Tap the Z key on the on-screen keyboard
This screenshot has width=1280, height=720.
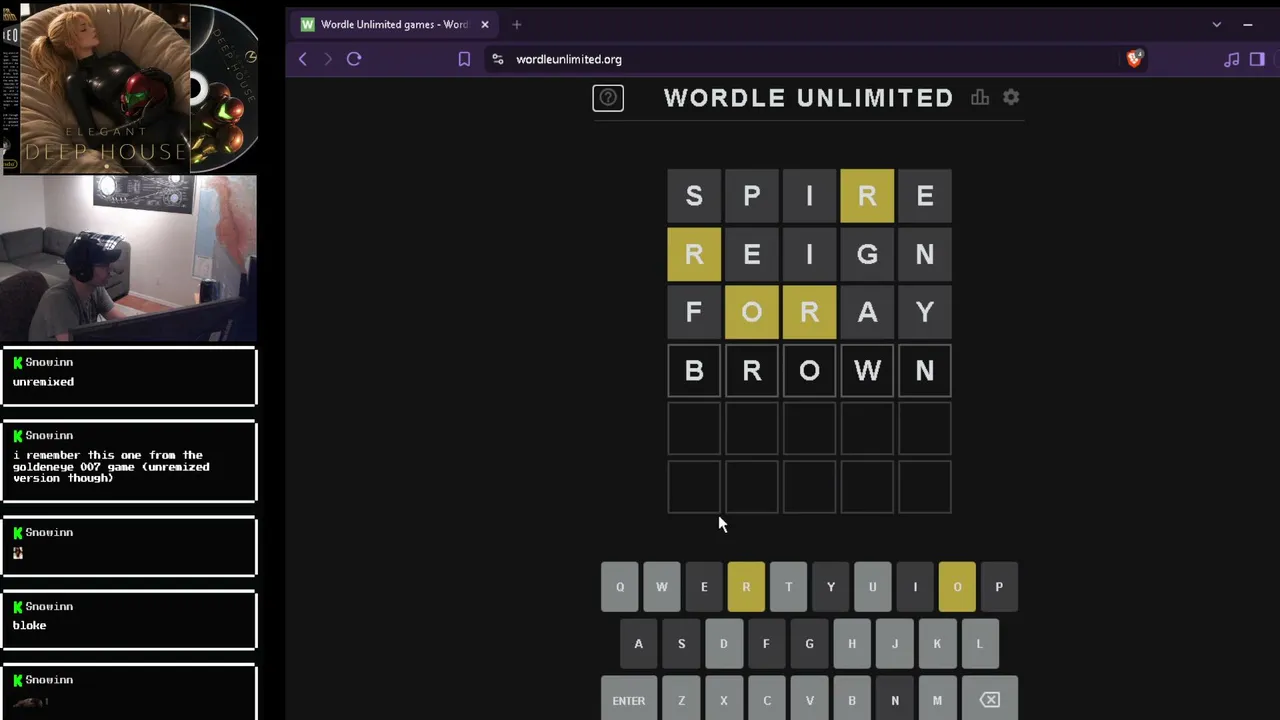tap(681, 700)
